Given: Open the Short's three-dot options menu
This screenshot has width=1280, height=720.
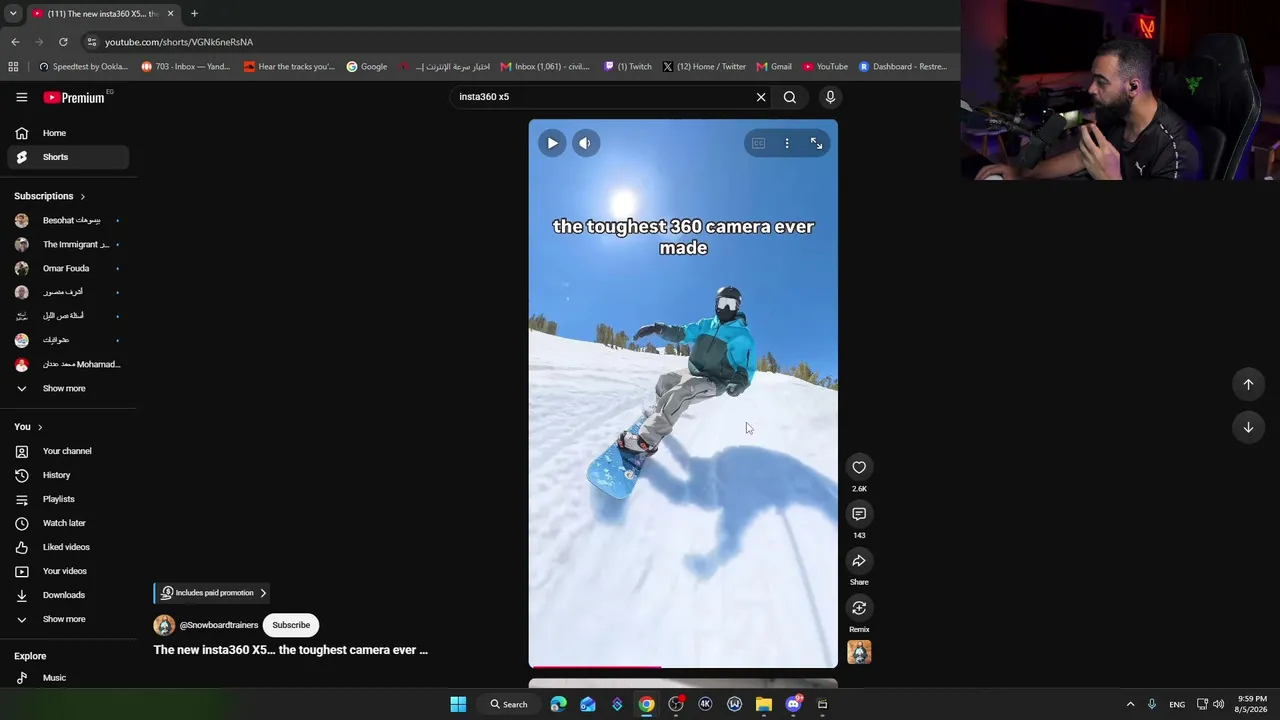Looking at the screenshot, I should (x=787, y=144).
